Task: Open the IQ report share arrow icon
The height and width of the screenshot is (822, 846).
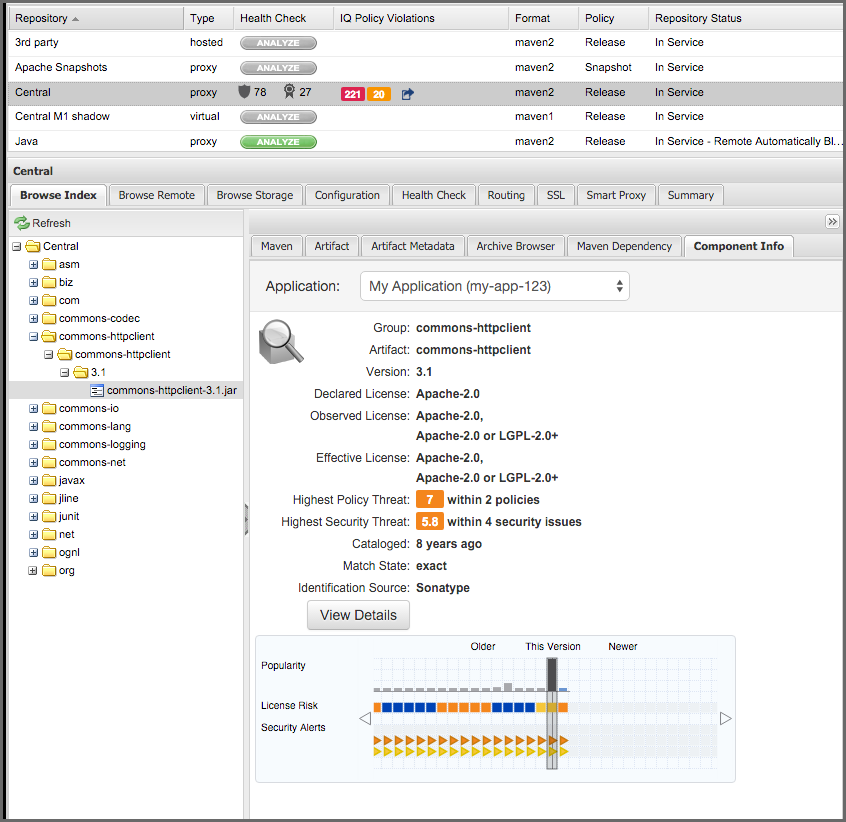Action: point(407,94)
